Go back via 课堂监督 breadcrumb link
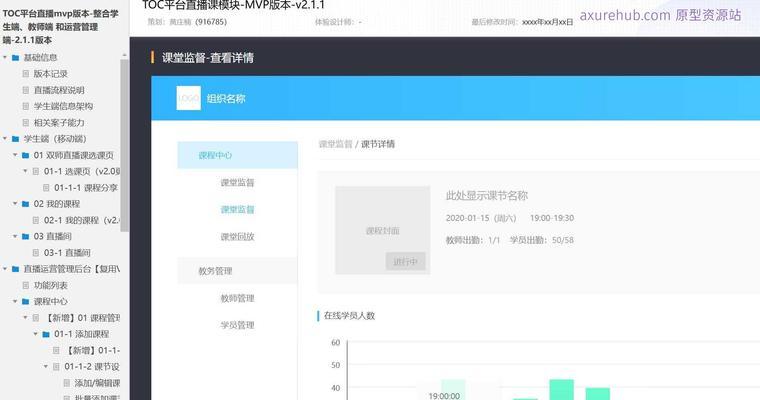The height and width of the screenshot is (400, 760). coord(335,144)
